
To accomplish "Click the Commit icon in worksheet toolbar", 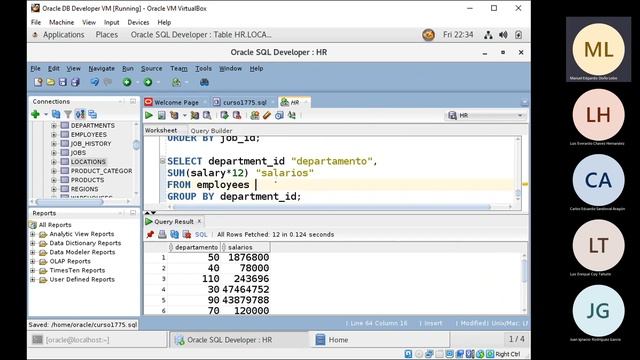I will coord(224,116).
